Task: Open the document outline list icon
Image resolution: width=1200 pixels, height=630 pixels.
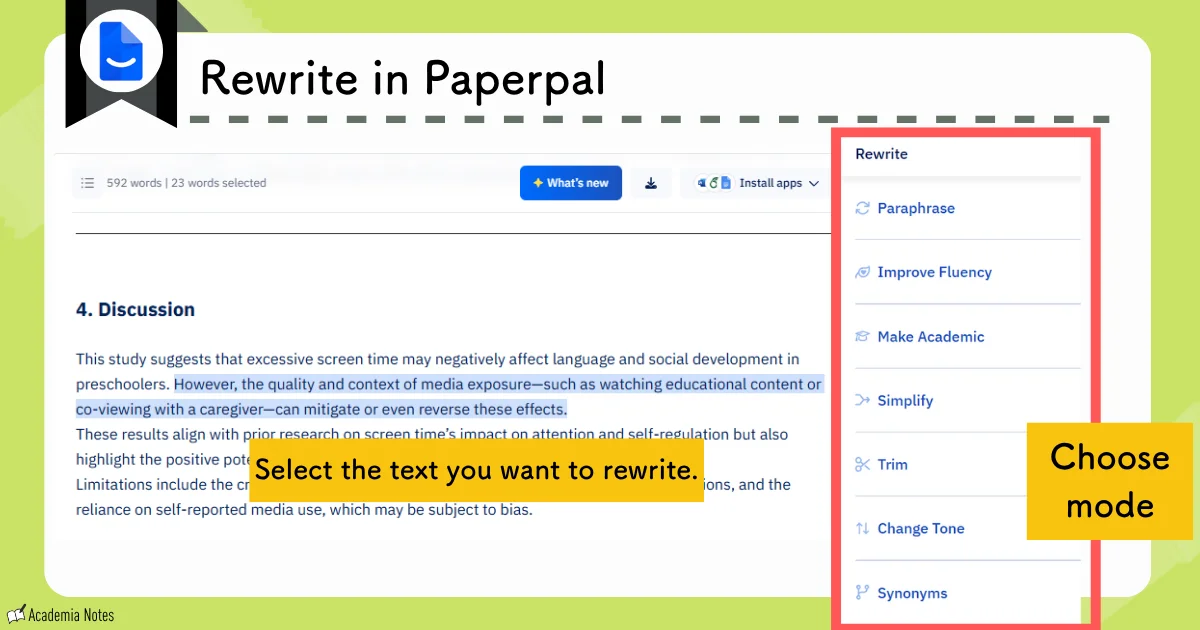Action: 87,183
